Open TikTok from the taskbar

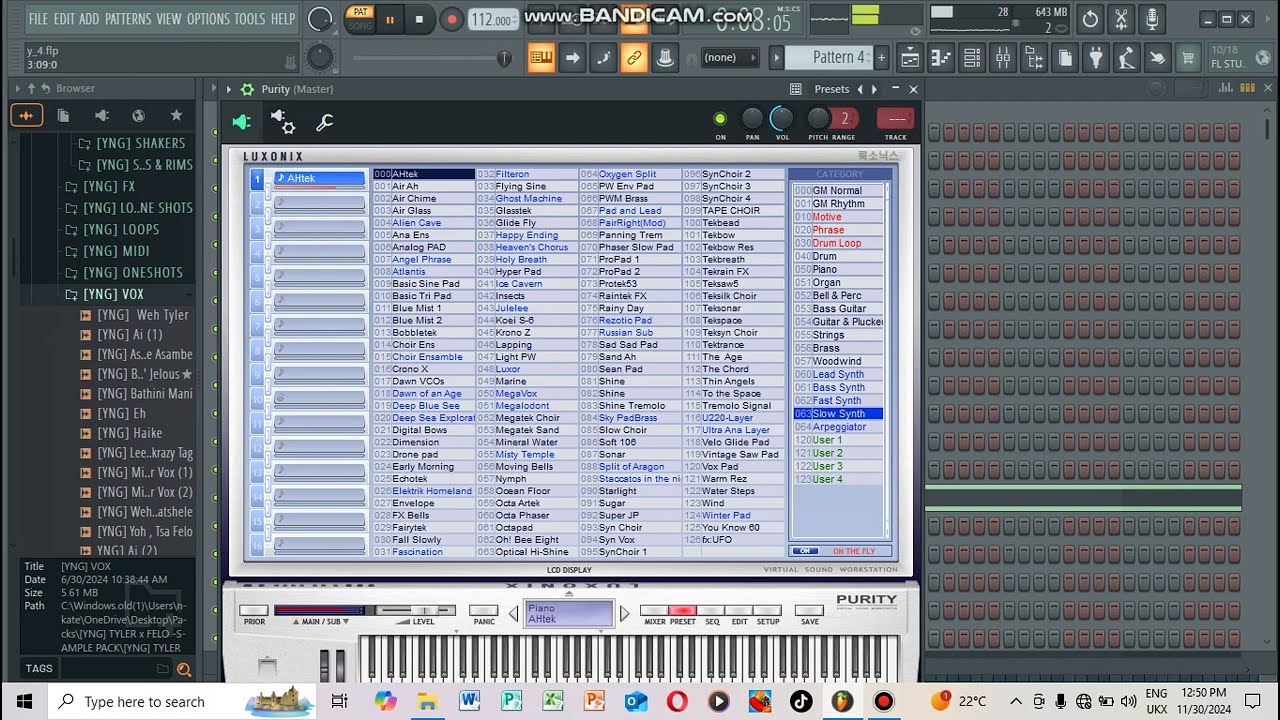pyautogui.click(x=801, y=701)
